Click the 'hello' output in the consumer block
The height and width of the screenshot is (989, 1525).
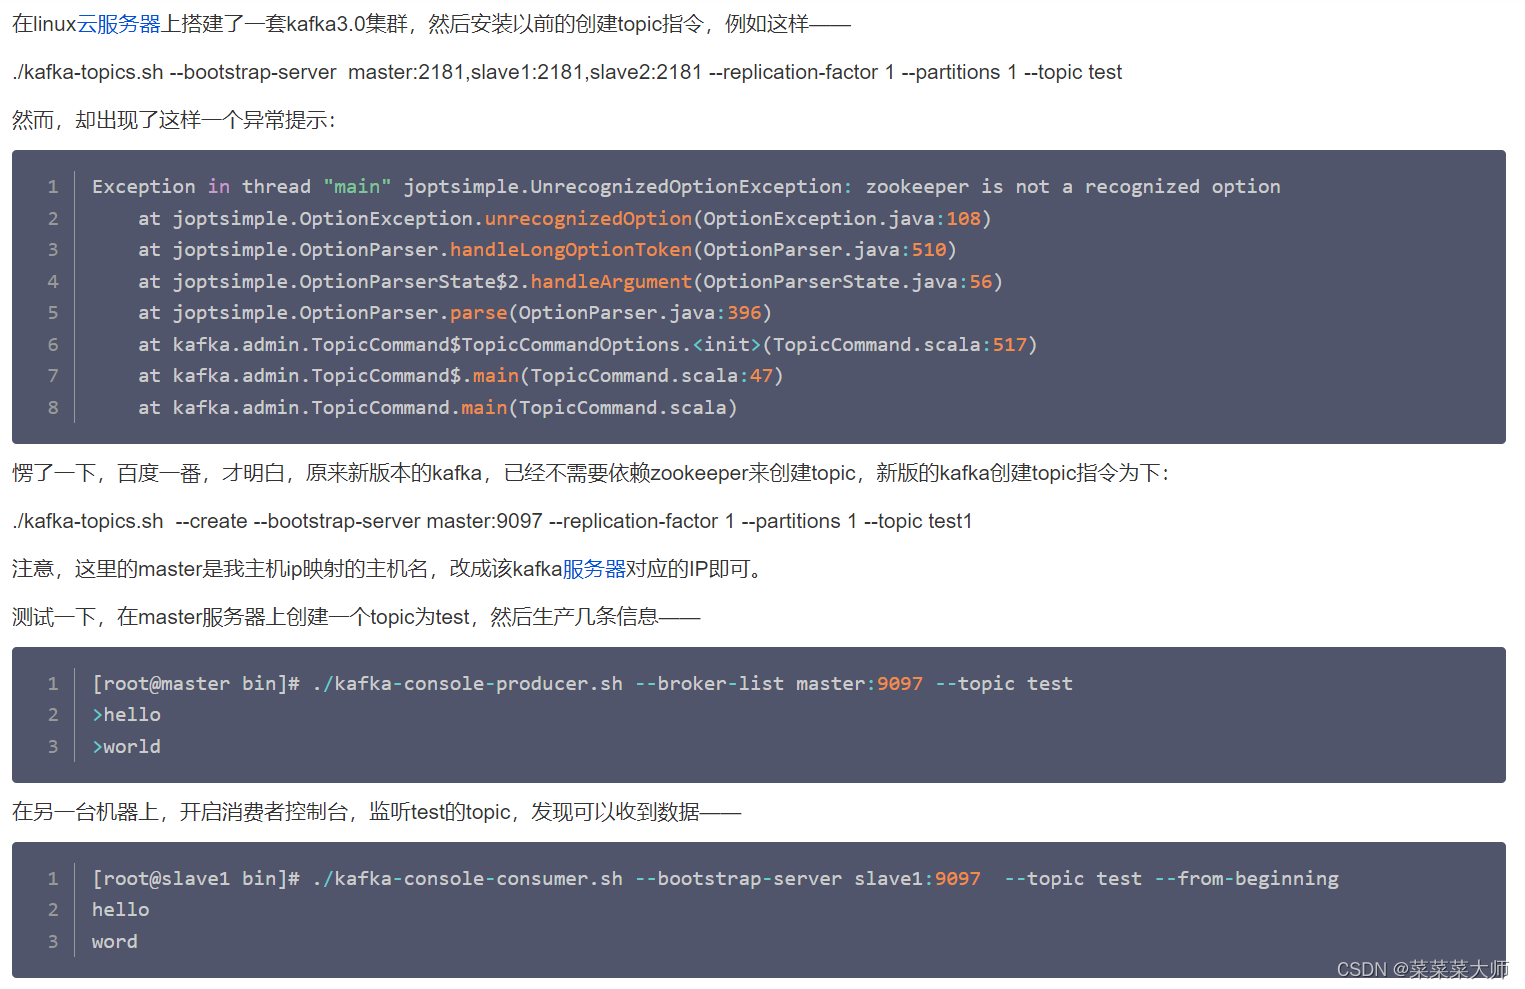(120, 910)
